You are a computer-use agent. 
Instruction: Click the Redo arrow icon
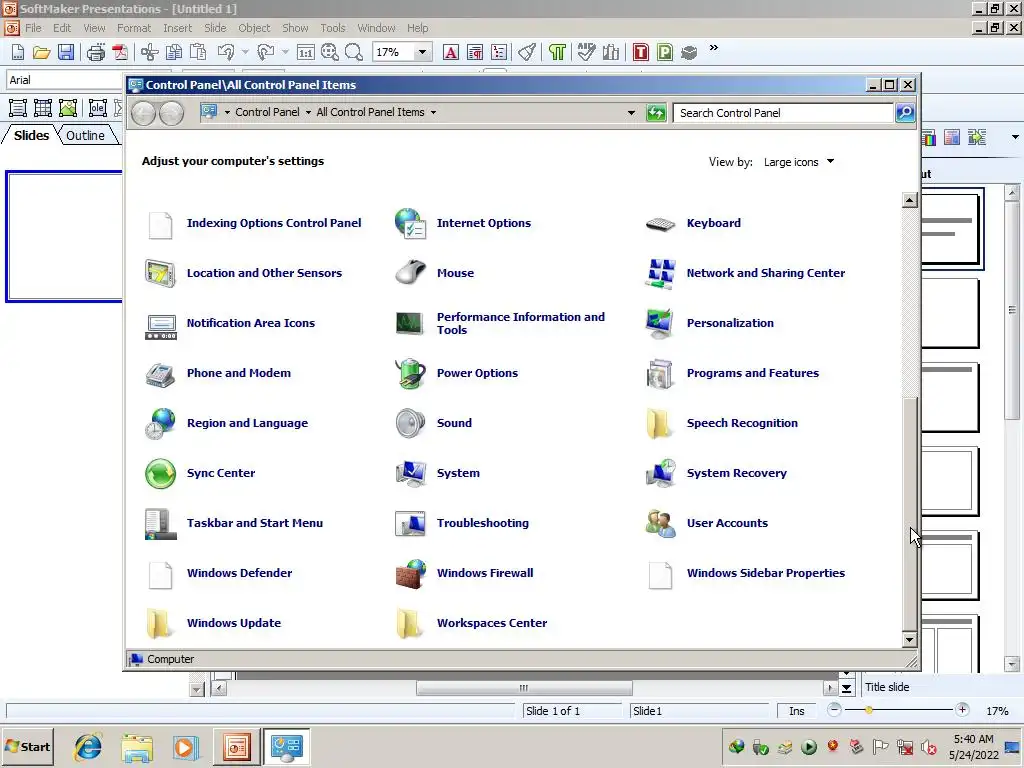[x=265, y=52]
